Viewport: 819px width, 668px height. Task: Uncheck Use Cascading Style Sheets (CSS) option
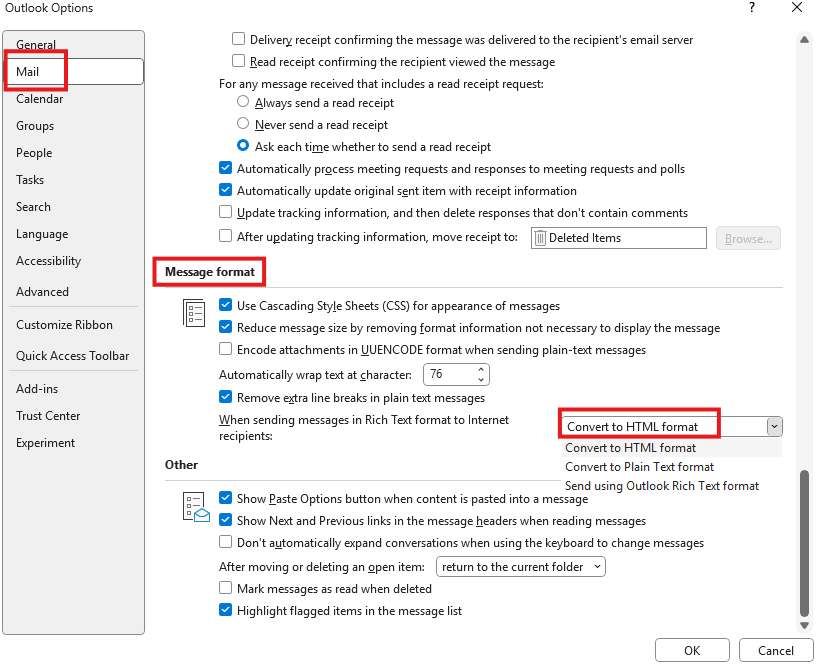[x=226, y=305]
